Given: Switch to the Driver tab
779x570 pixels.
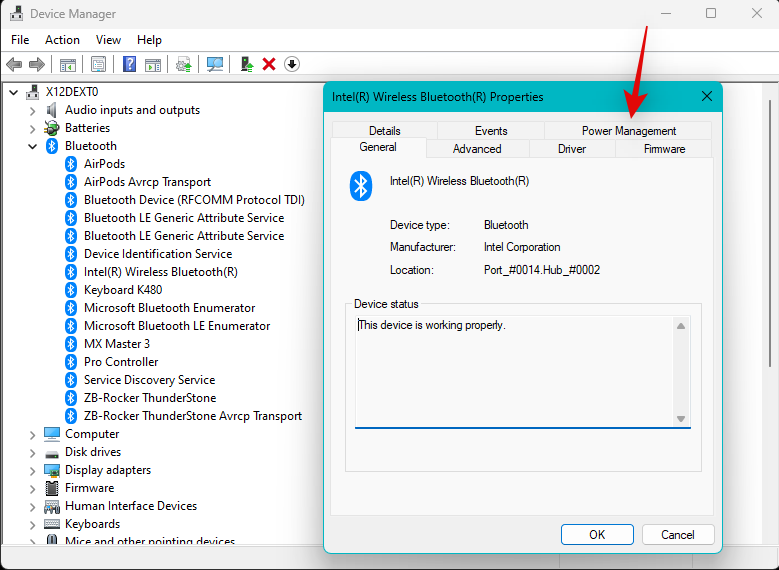Looking at the screenshot, I should click(572, 149).
